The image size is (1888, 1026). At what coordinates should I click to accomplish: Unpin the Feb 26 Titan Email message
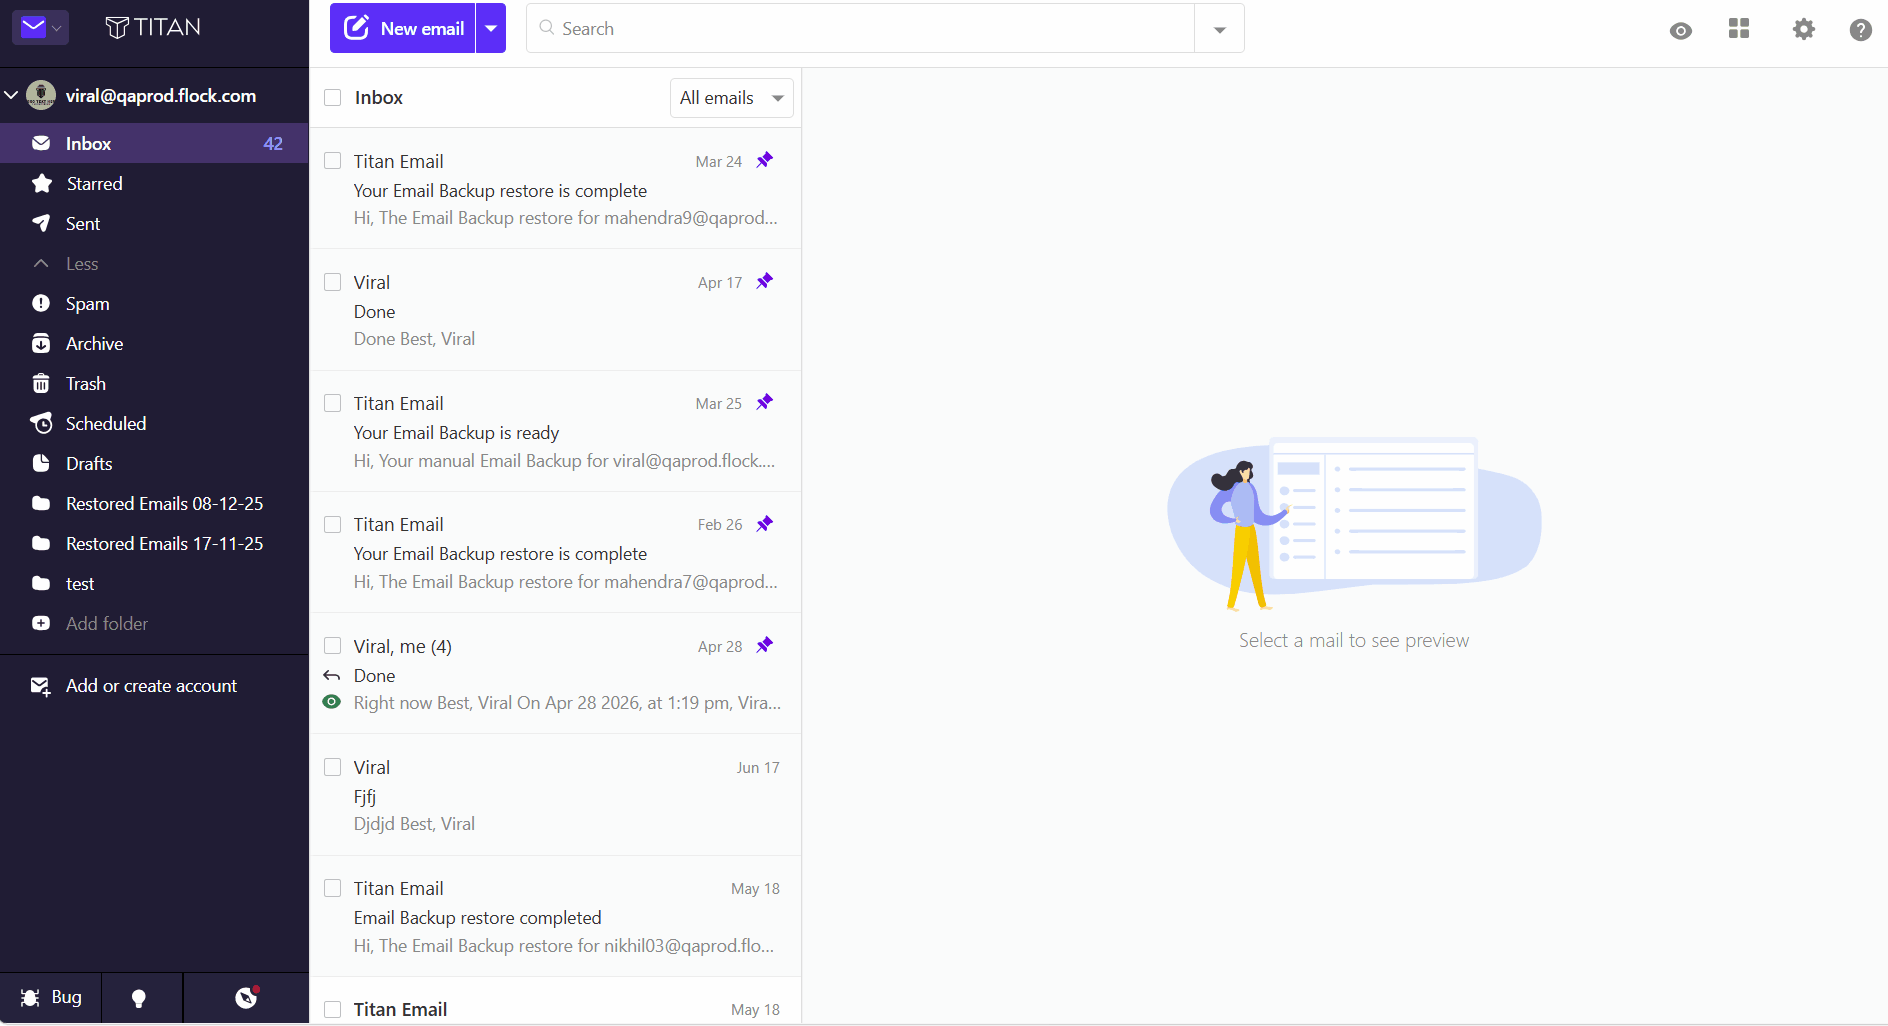765,524
